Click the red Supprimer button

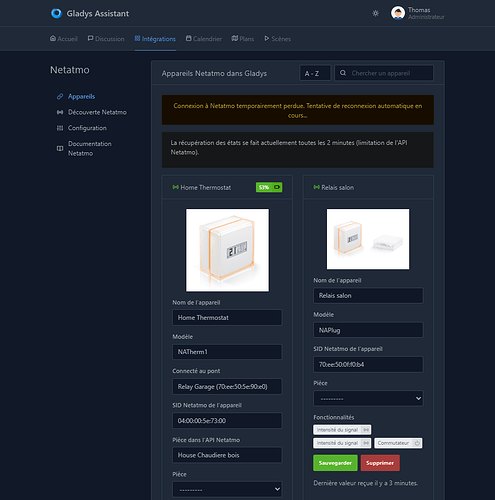pos(380,463)
